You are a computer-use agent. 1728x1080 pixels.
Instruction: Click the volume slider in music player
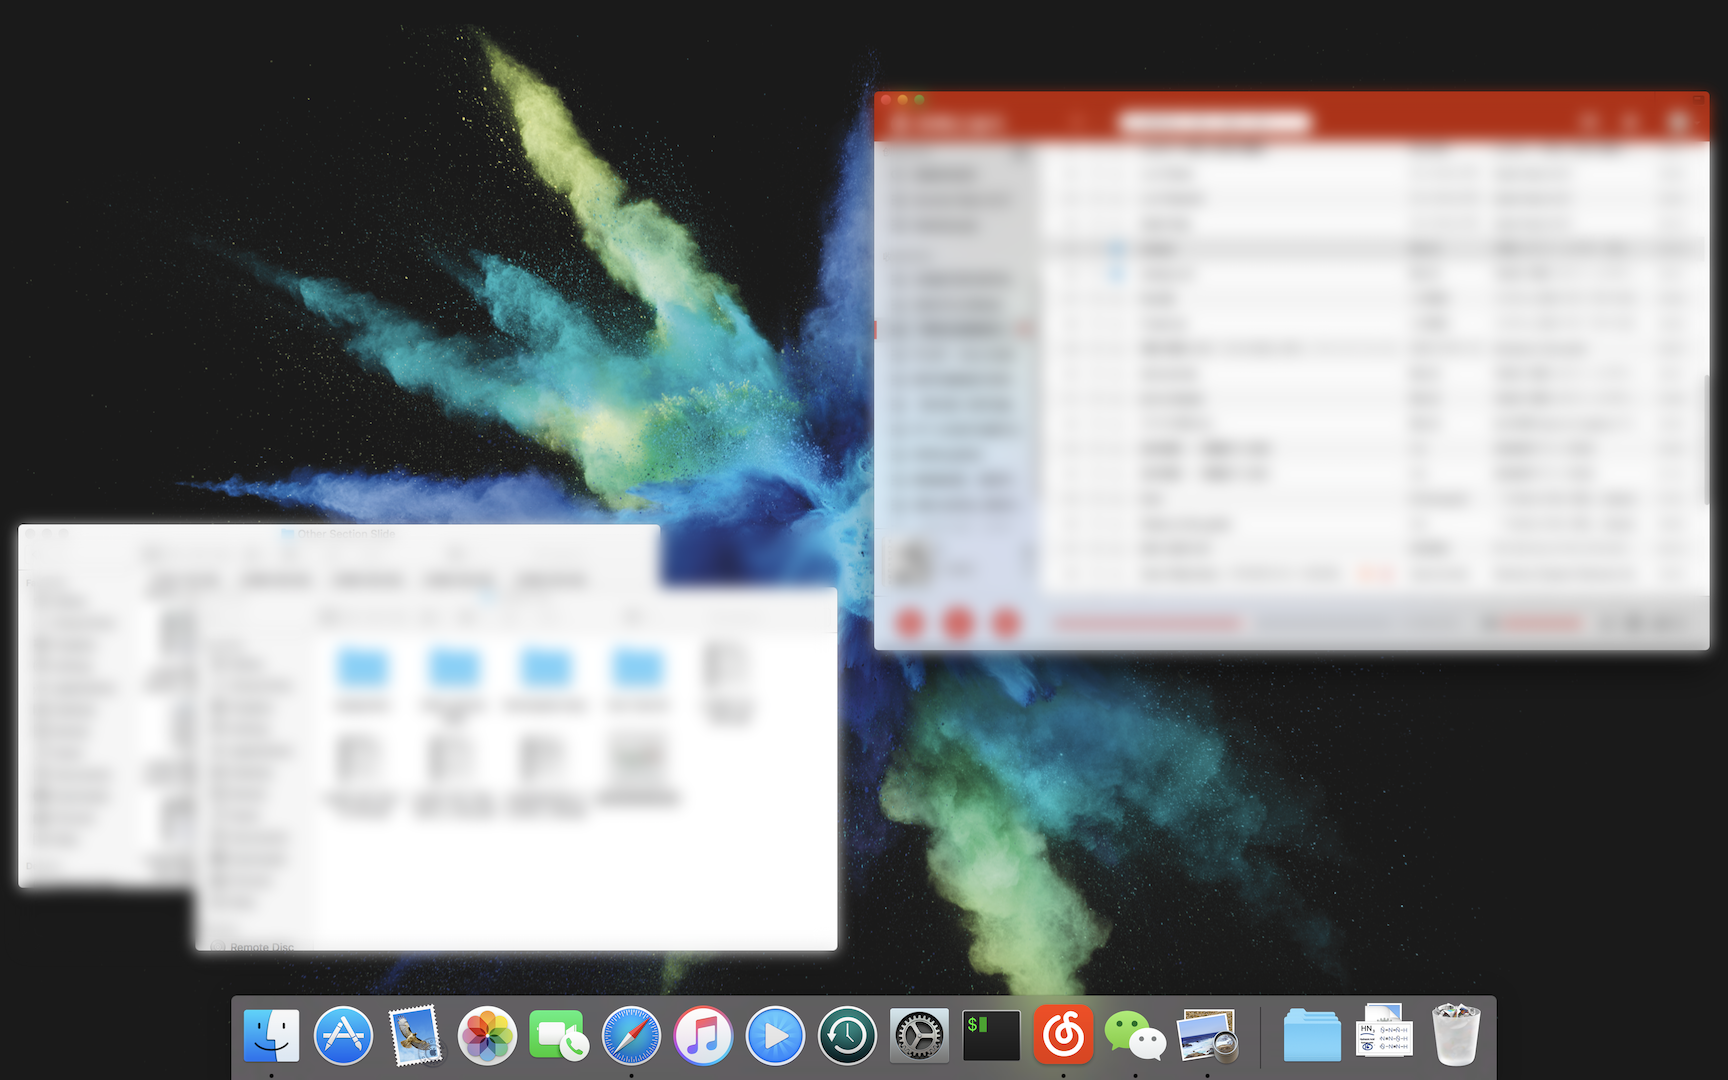click(x=1540, y=623)
